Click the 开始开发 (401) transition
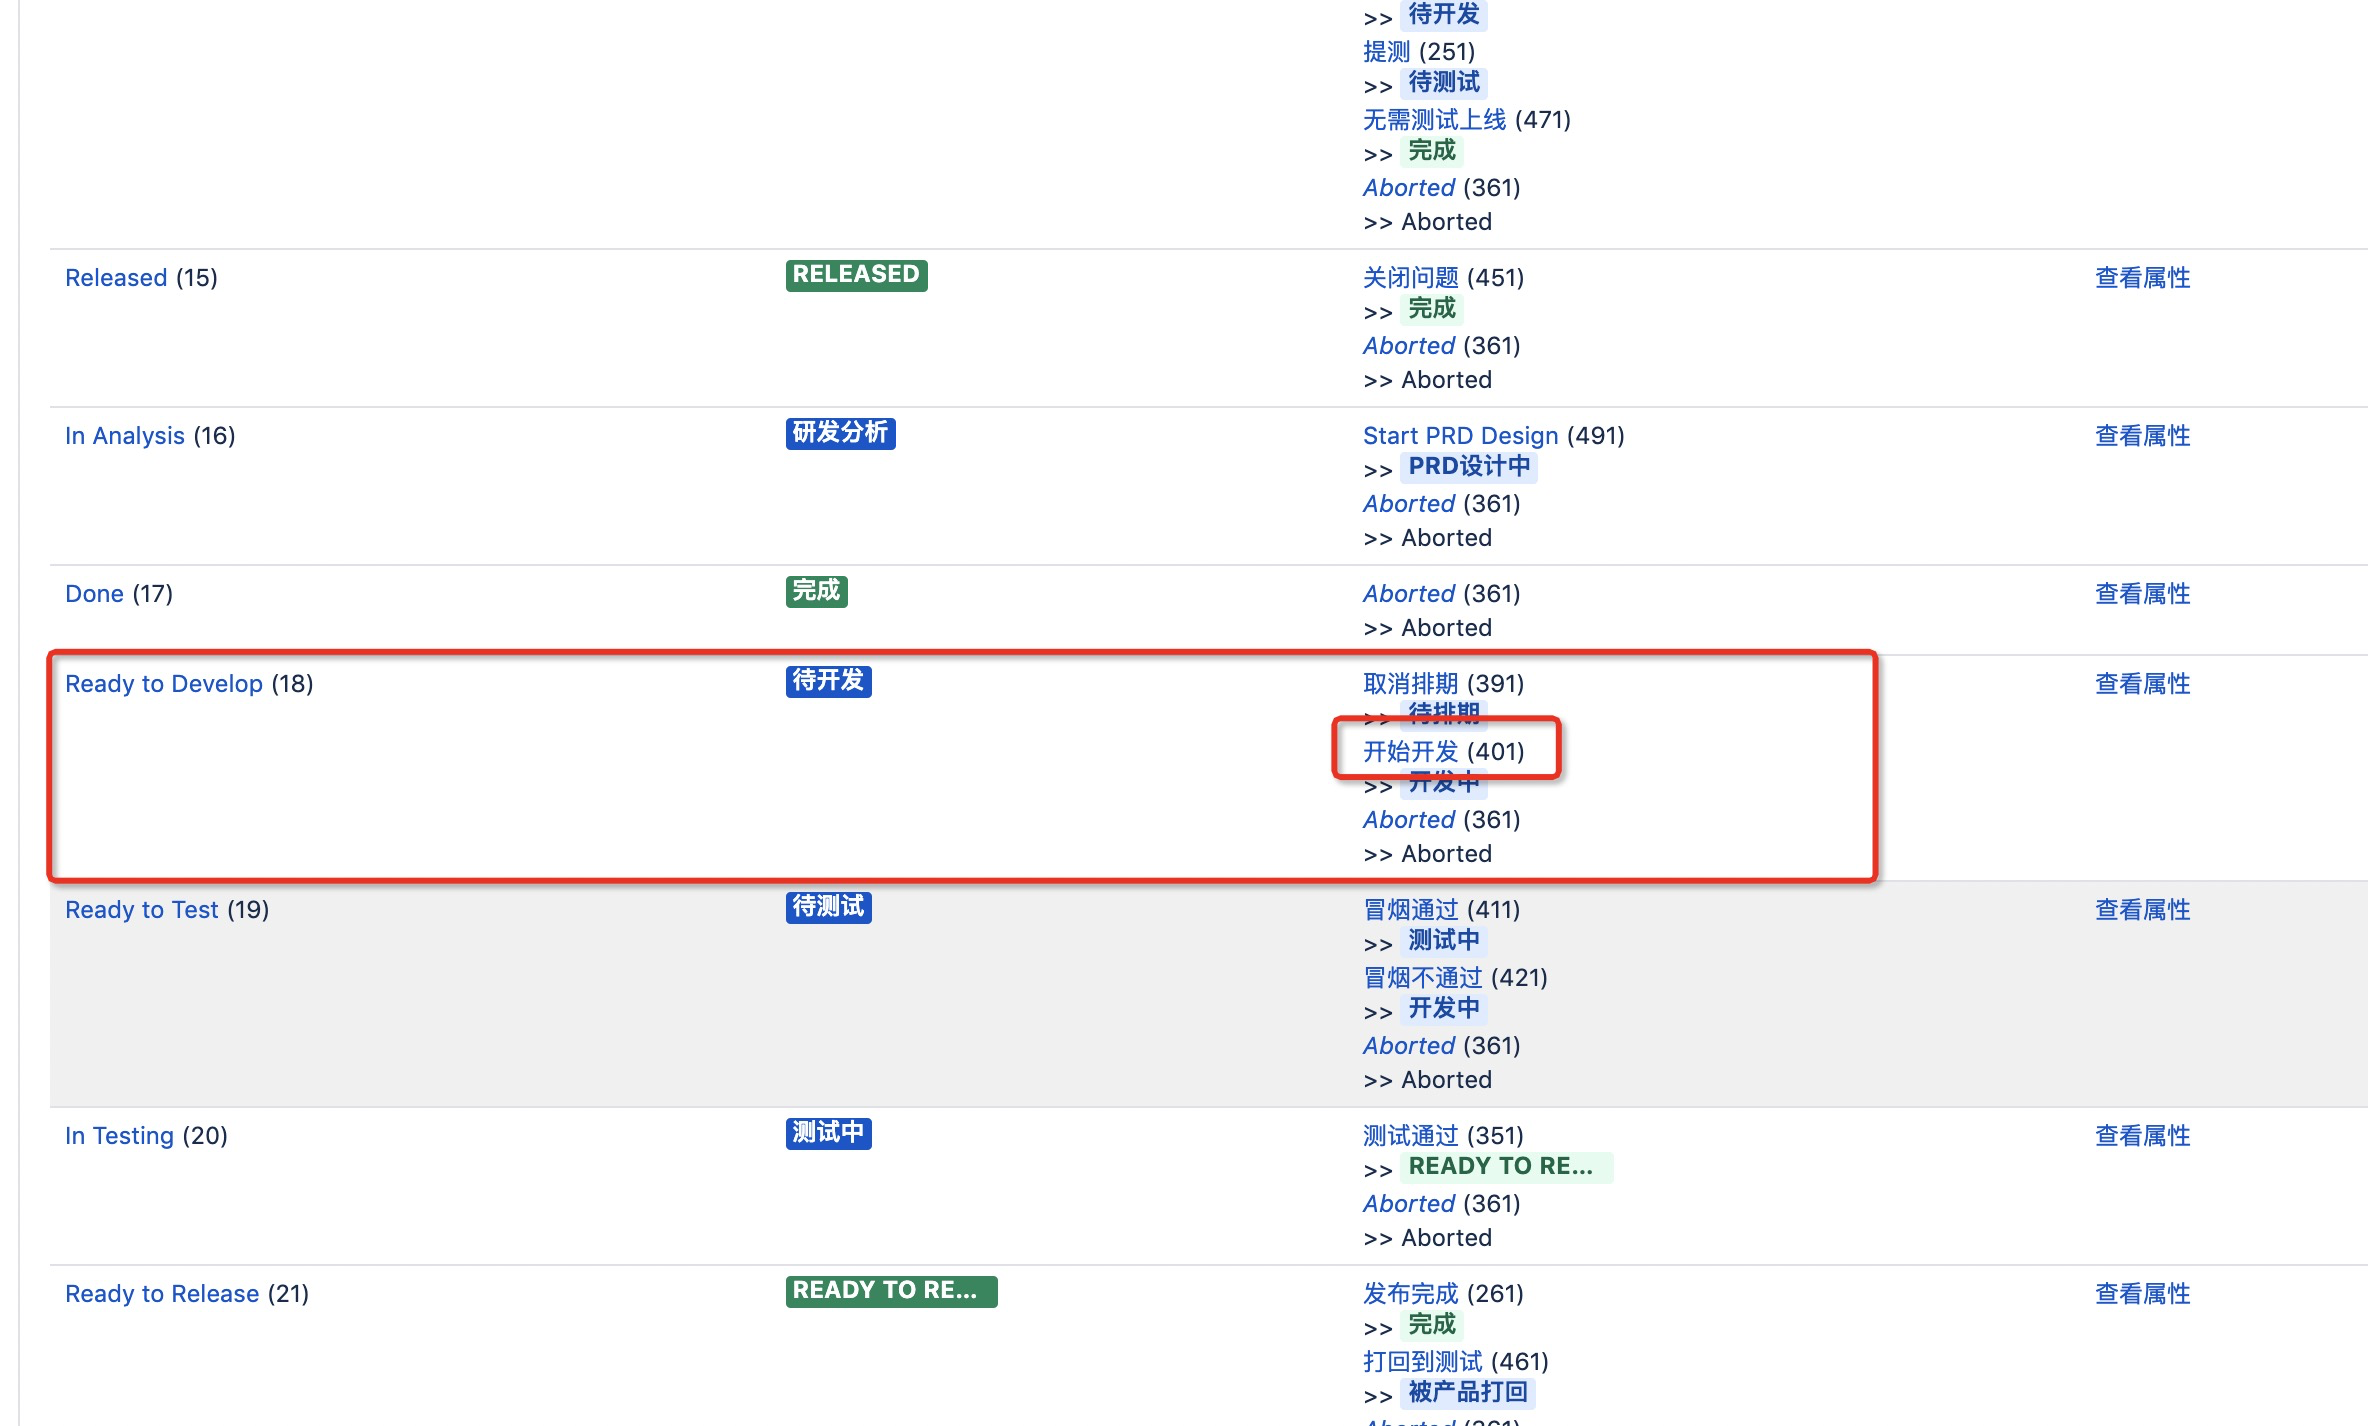Image resolution: width=2368 pixels, height=1426 pixels. click(x=1410, y=752)
